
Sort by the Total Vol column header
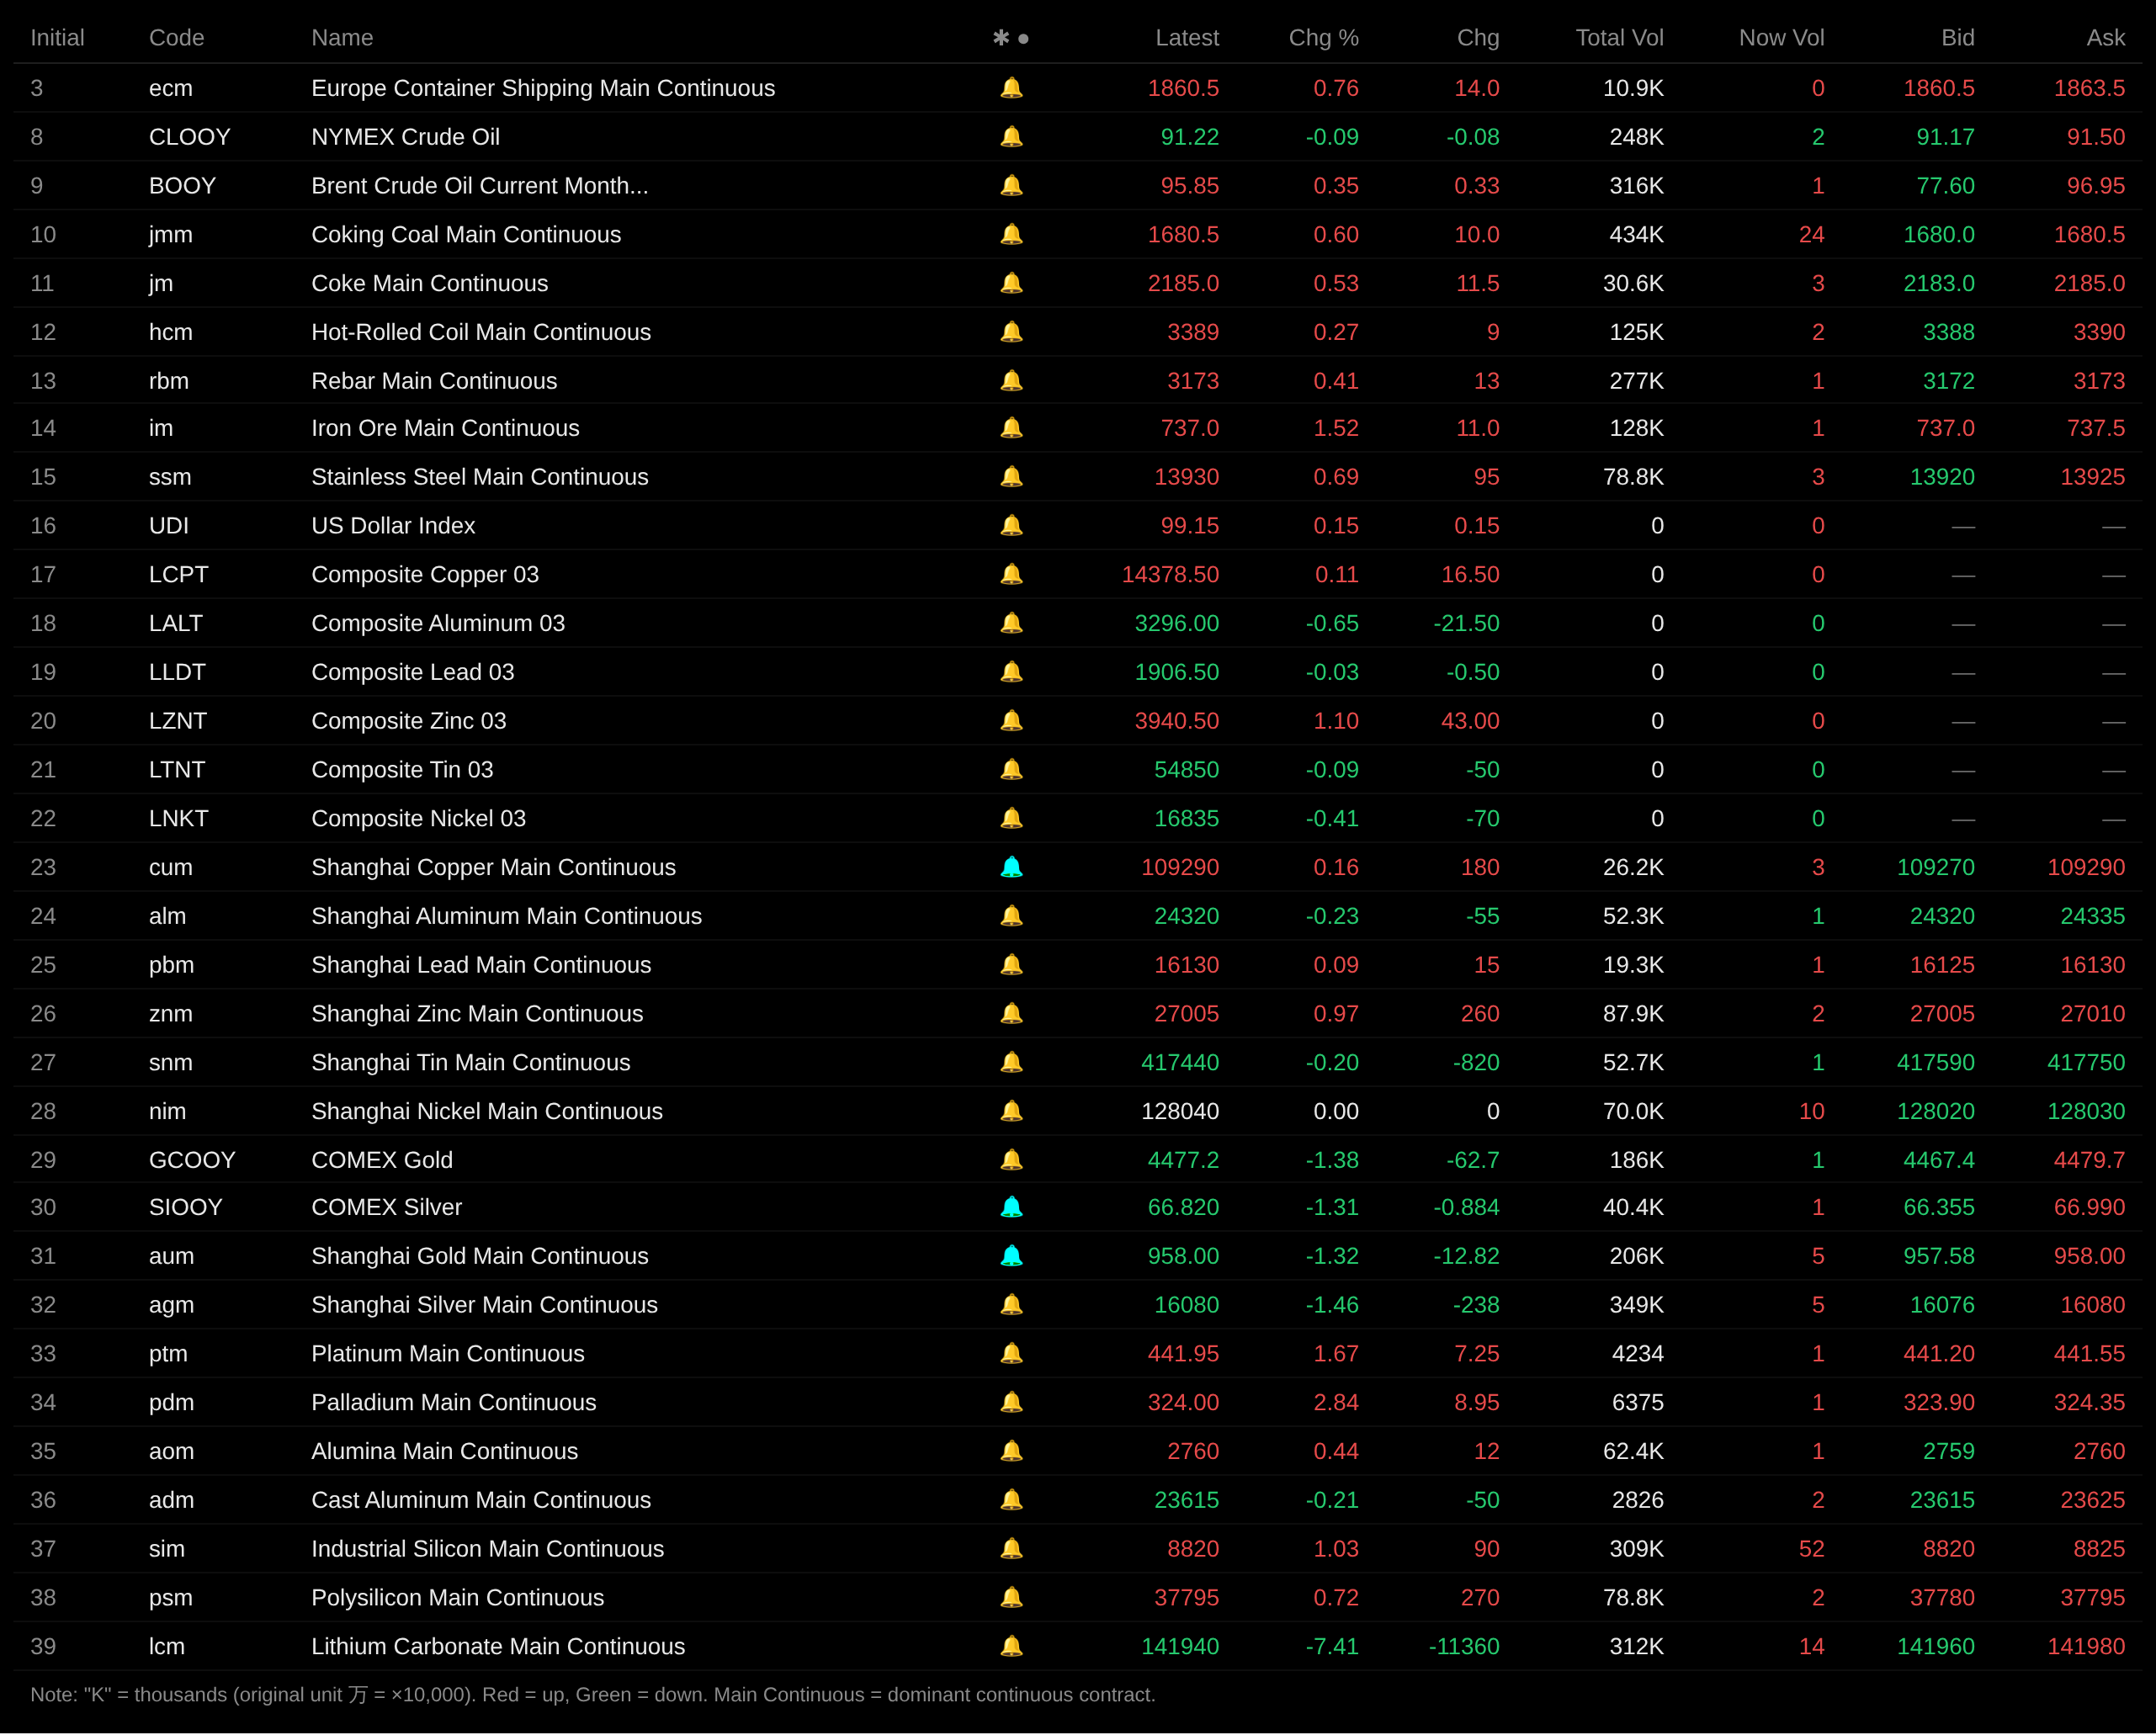coord(1619,38)
